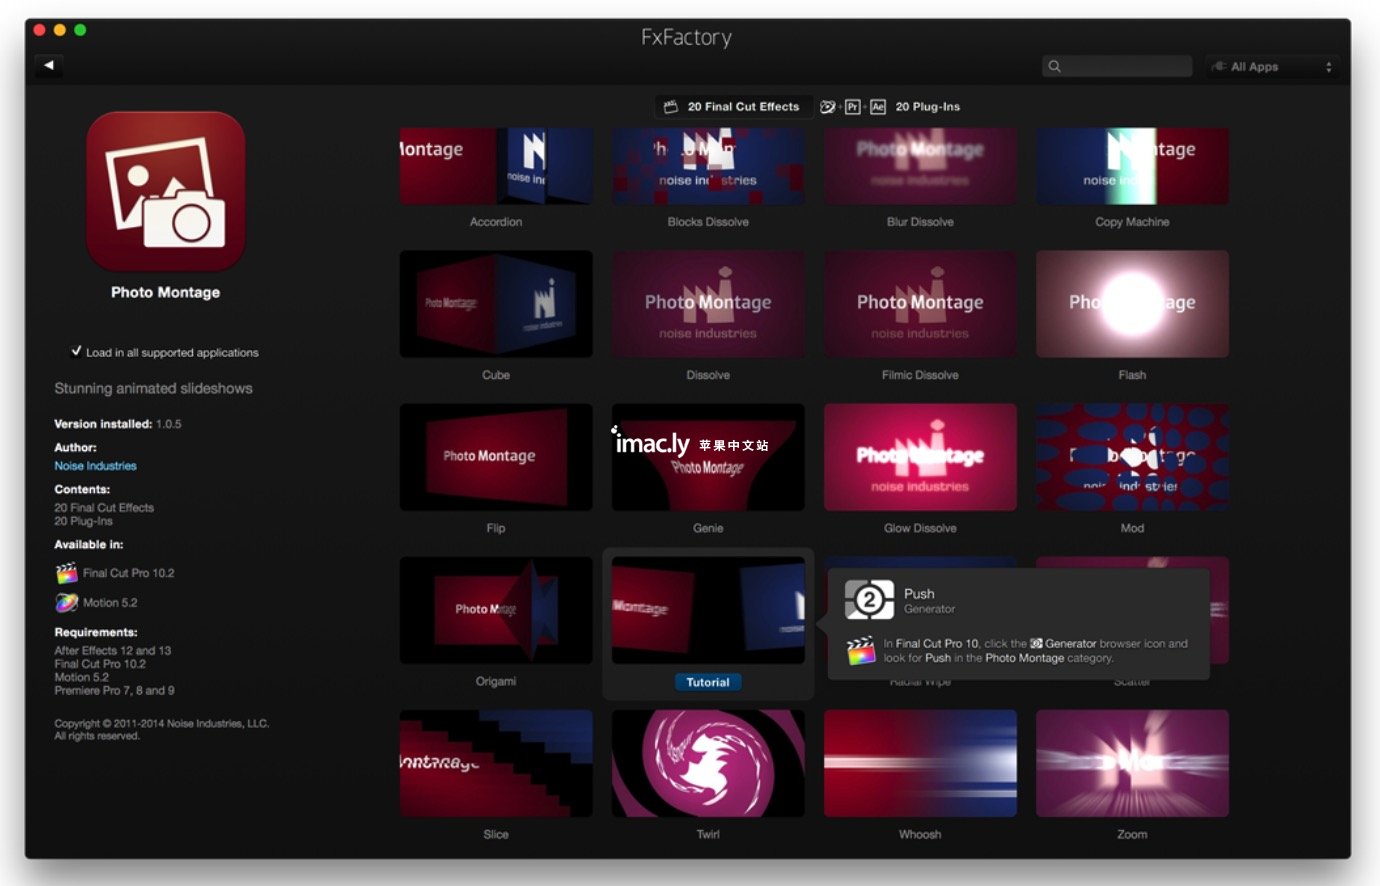Select the highlighted Push effect thumbnail

tap(708, 610)
